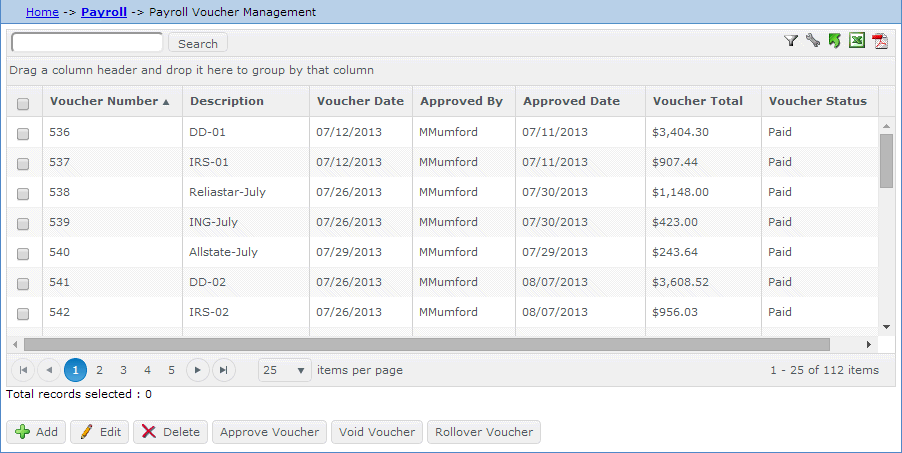Select checkbox for voucher 540
Viewport: 902px width, 453px height.
(23, 253)
